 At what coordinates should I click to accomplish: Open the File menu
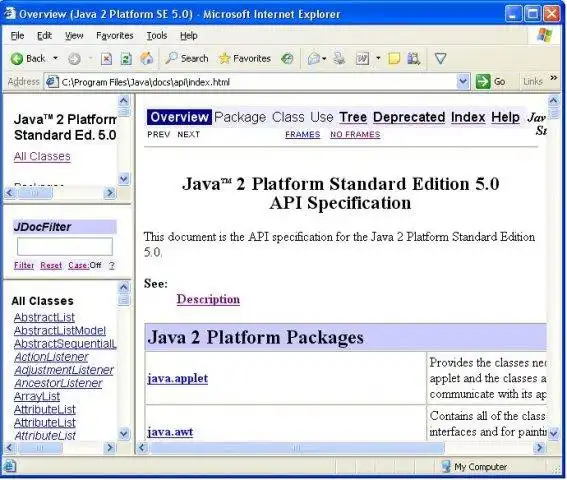tap(17, 35)
